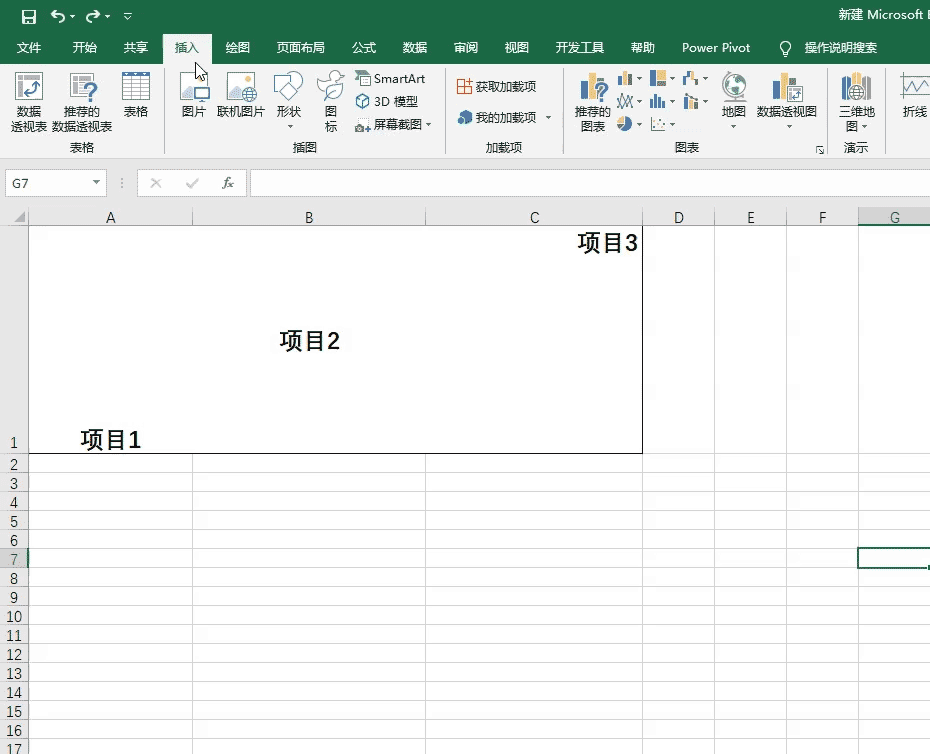Open the 形状 shapes gallery

coord(288,100)
